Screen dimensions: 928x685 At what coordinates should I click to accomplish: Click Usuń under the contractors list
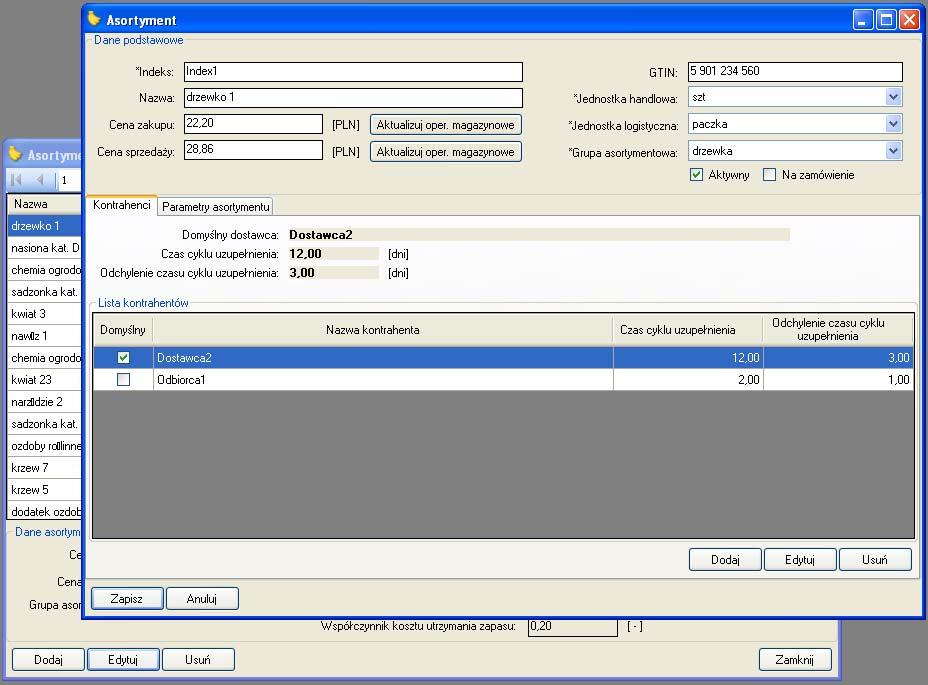coord(875,559)
